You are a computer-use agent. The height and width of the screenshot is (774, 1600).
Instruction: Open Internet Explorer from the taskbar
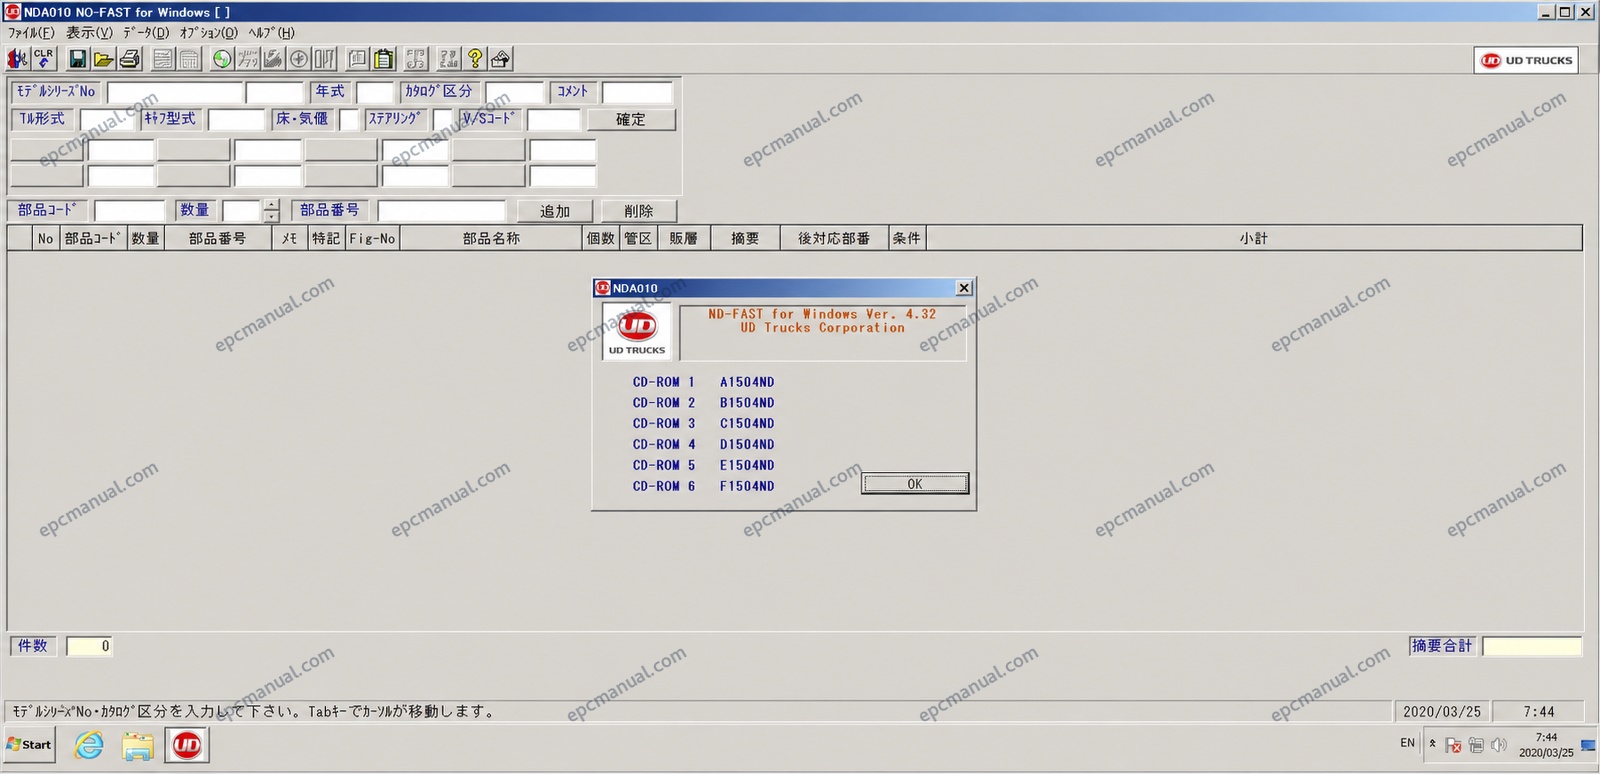[x=89, y=745]
